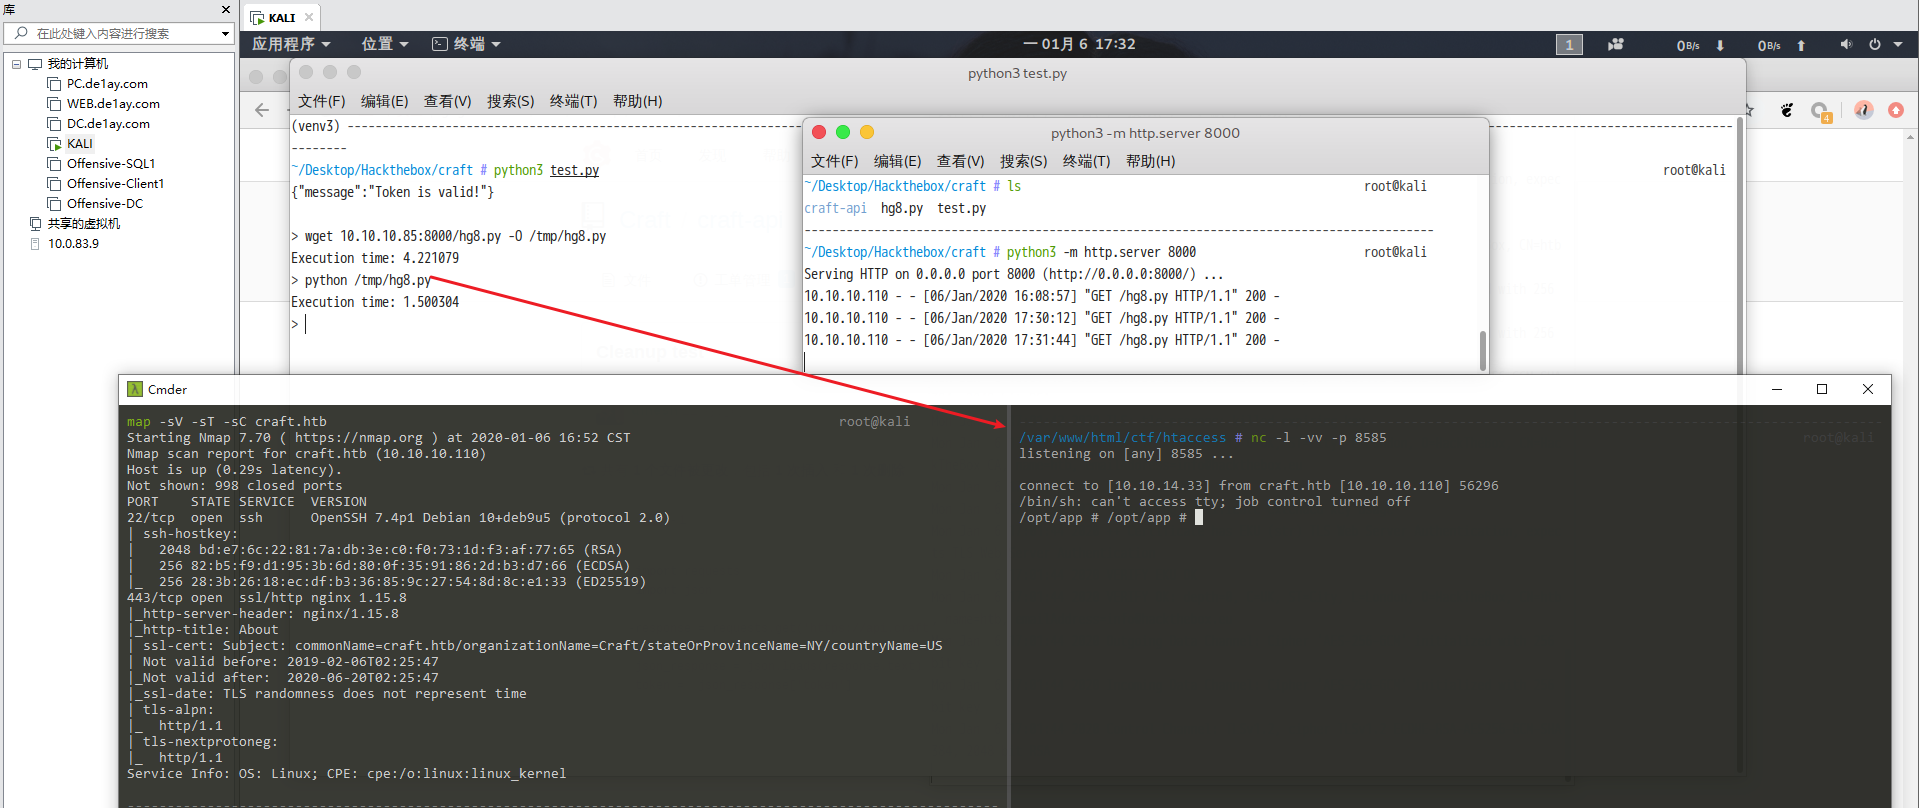
Task: Click green dot of http.server window
Action: (843, 132)
